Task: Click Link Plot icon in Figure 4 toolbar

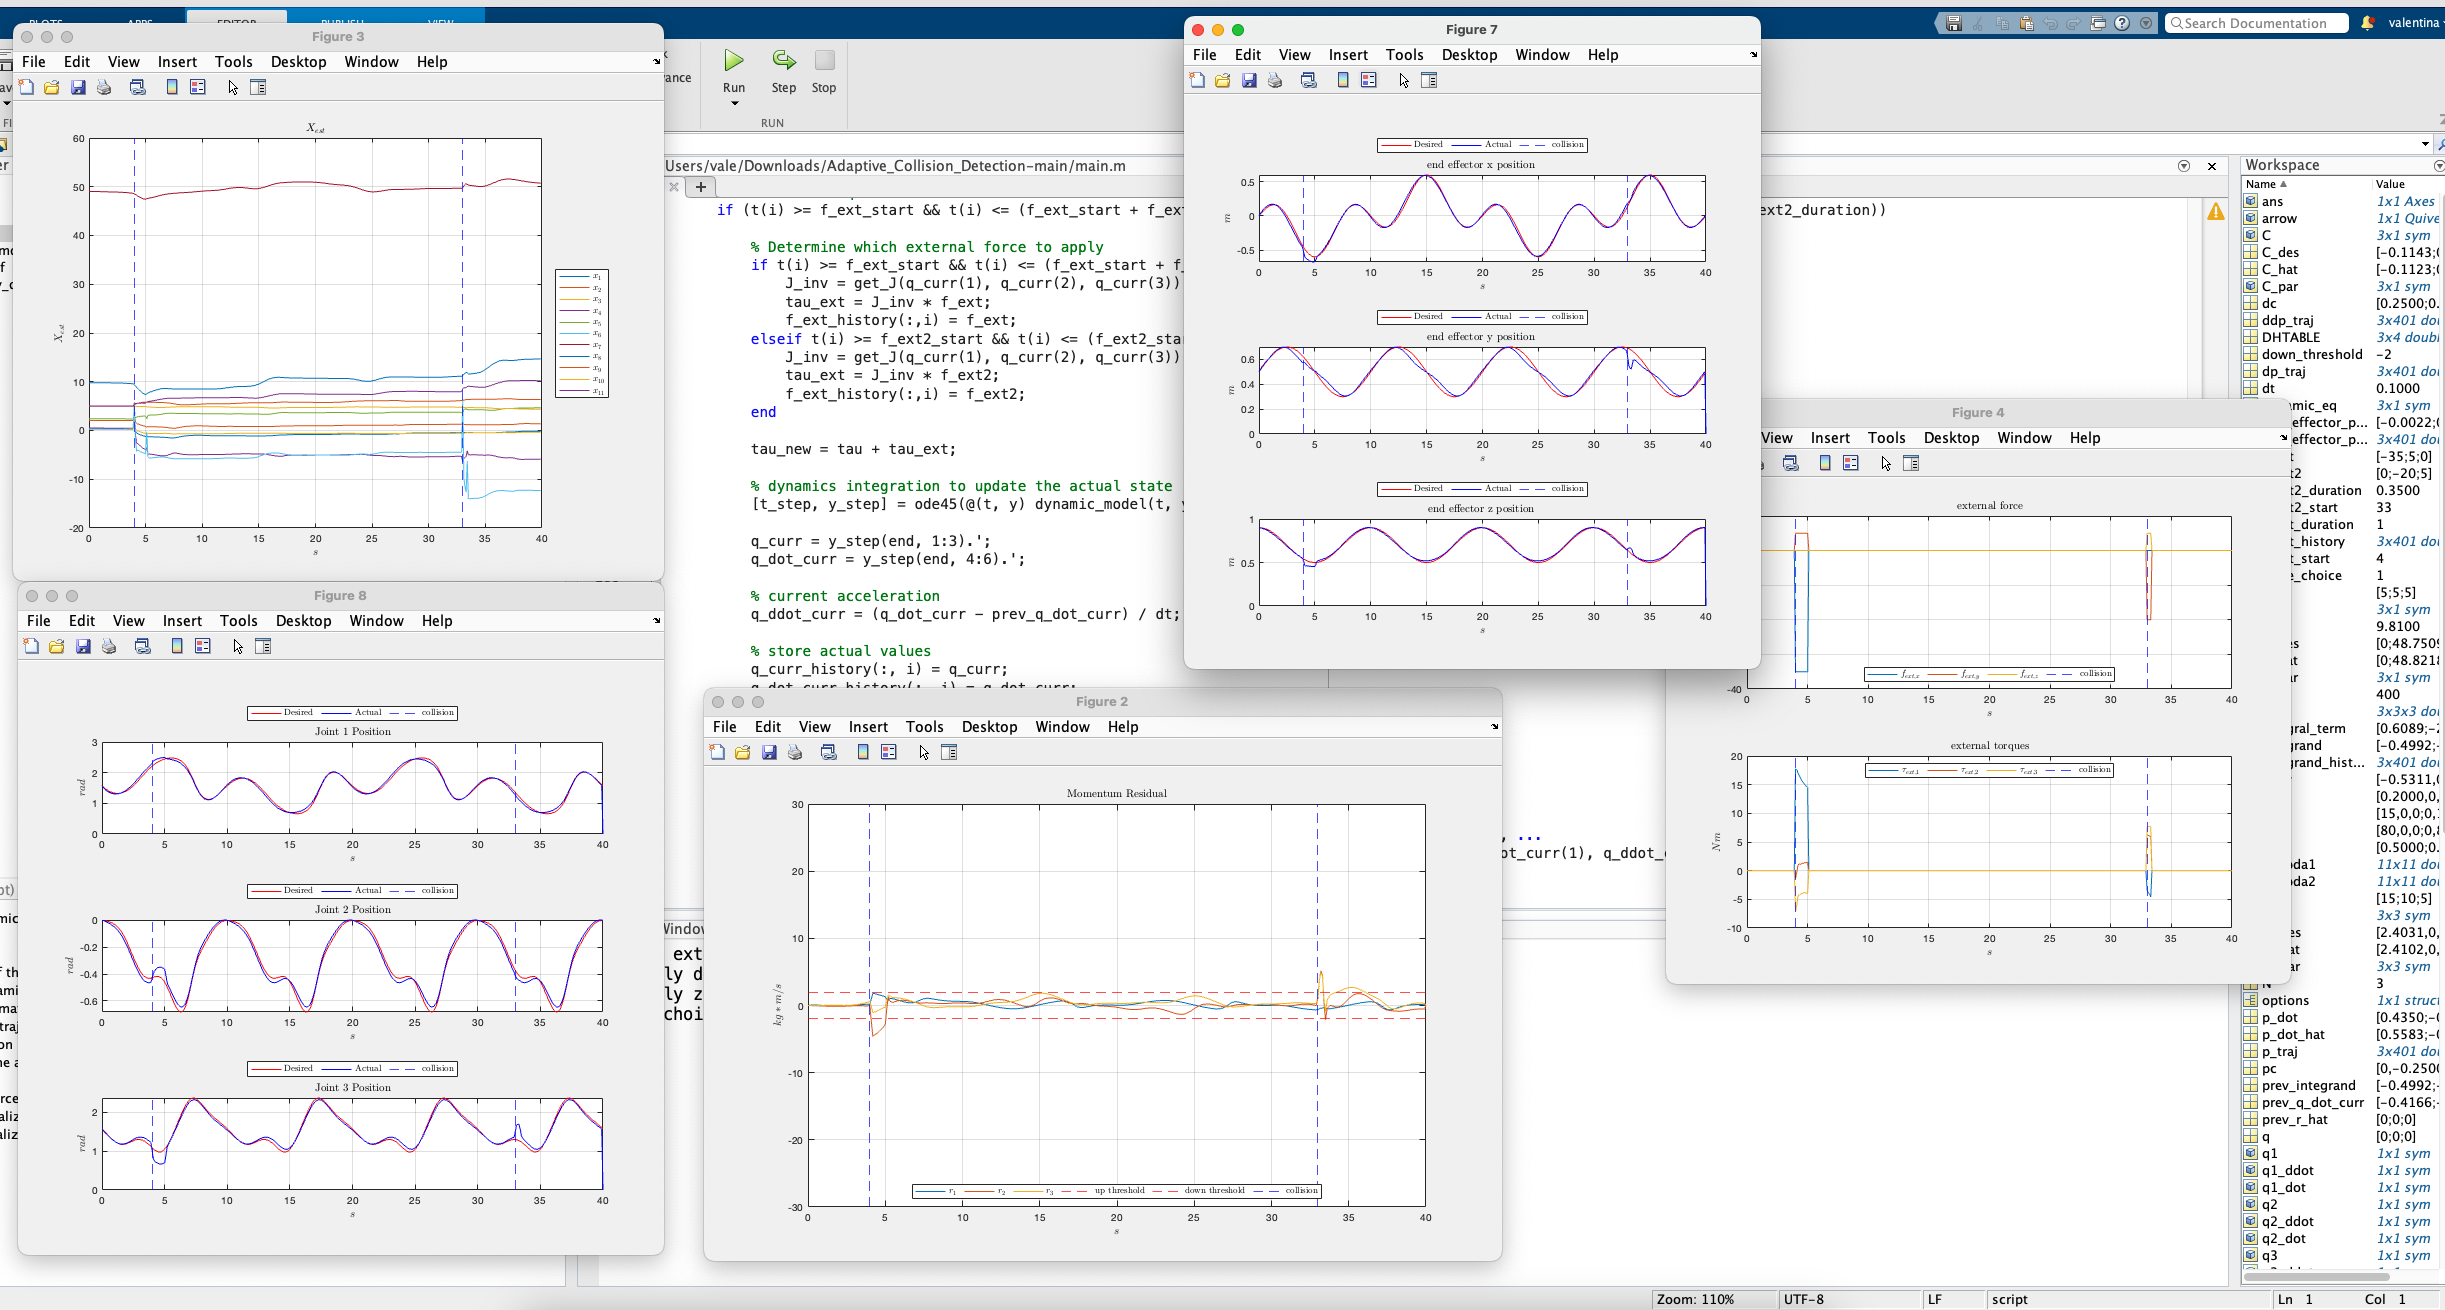Action: click(1791, 464)
